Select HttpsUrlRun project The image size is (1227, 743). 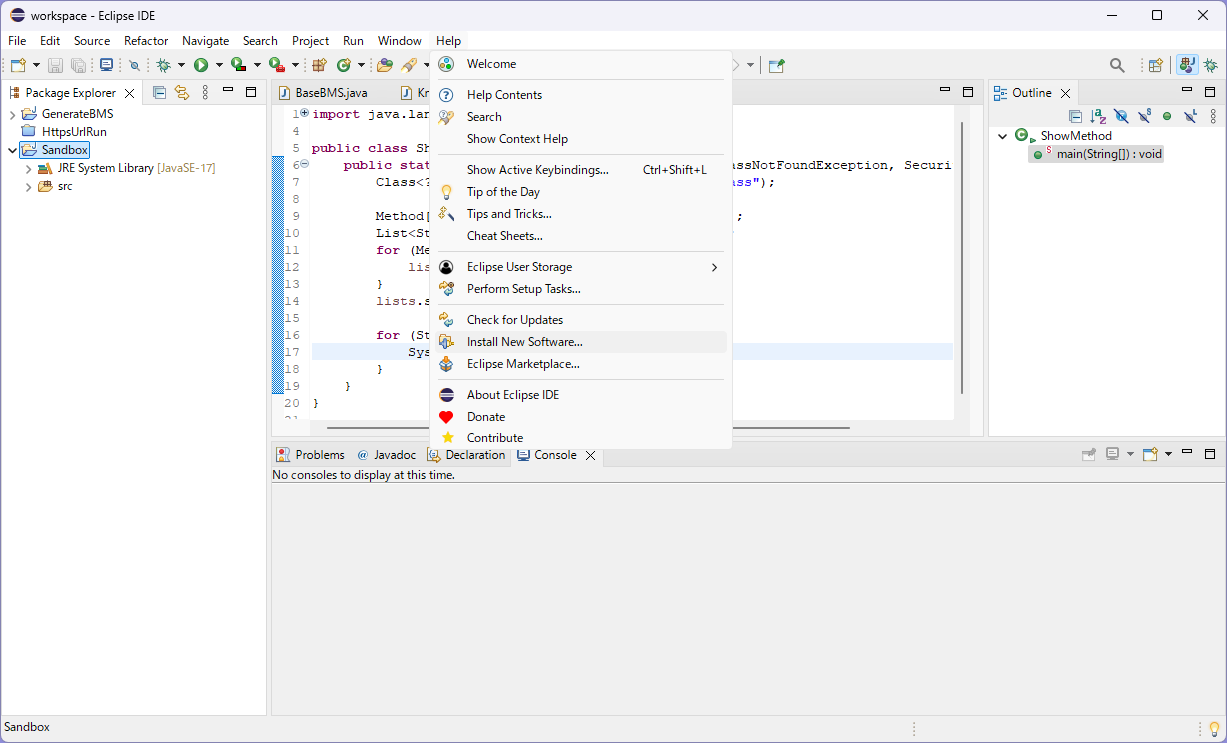tap(74, 132)
